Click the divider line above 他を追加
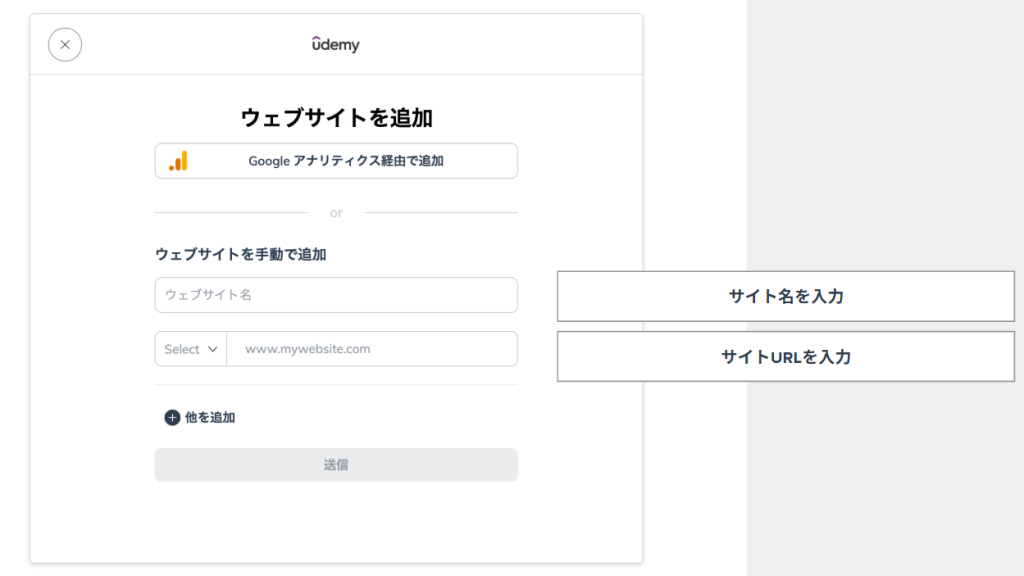This screenshot has width=1024, height=576. pyautogui.click(x=336, y=385)
